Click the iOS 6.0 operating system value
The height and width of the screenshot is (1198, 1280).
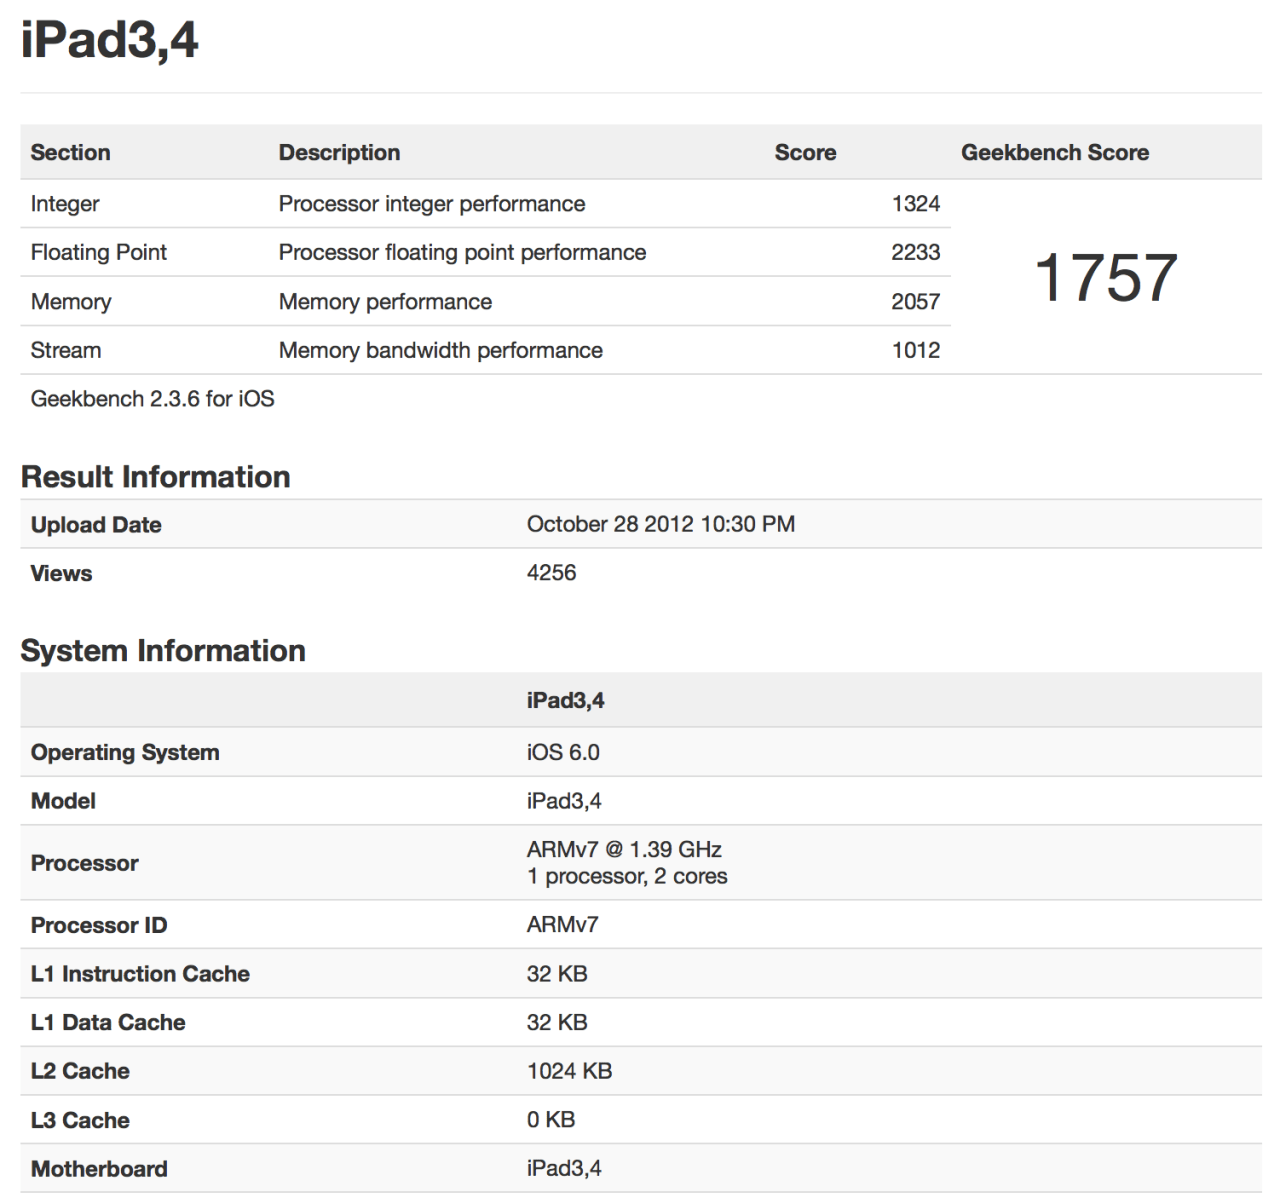point(563,752)
